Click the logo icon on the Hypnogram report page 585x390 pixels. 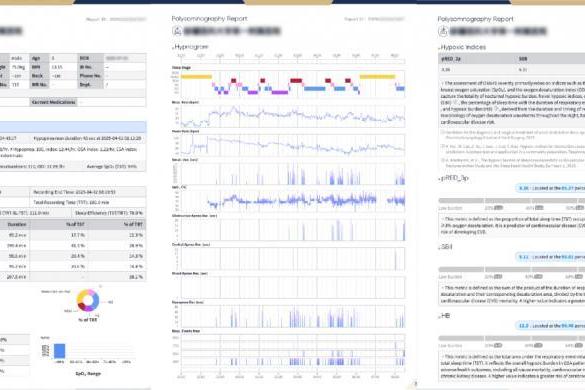coord(177,31)
